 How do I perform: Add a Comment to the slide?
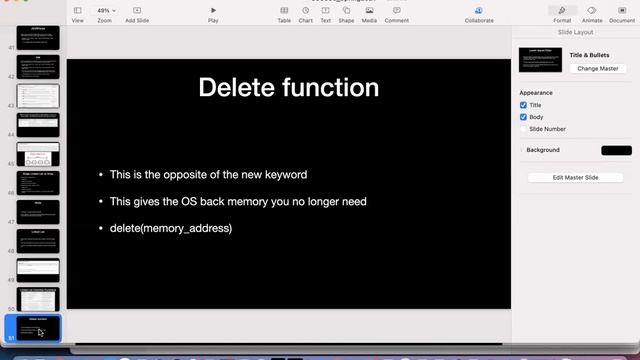tap(396, 10)
